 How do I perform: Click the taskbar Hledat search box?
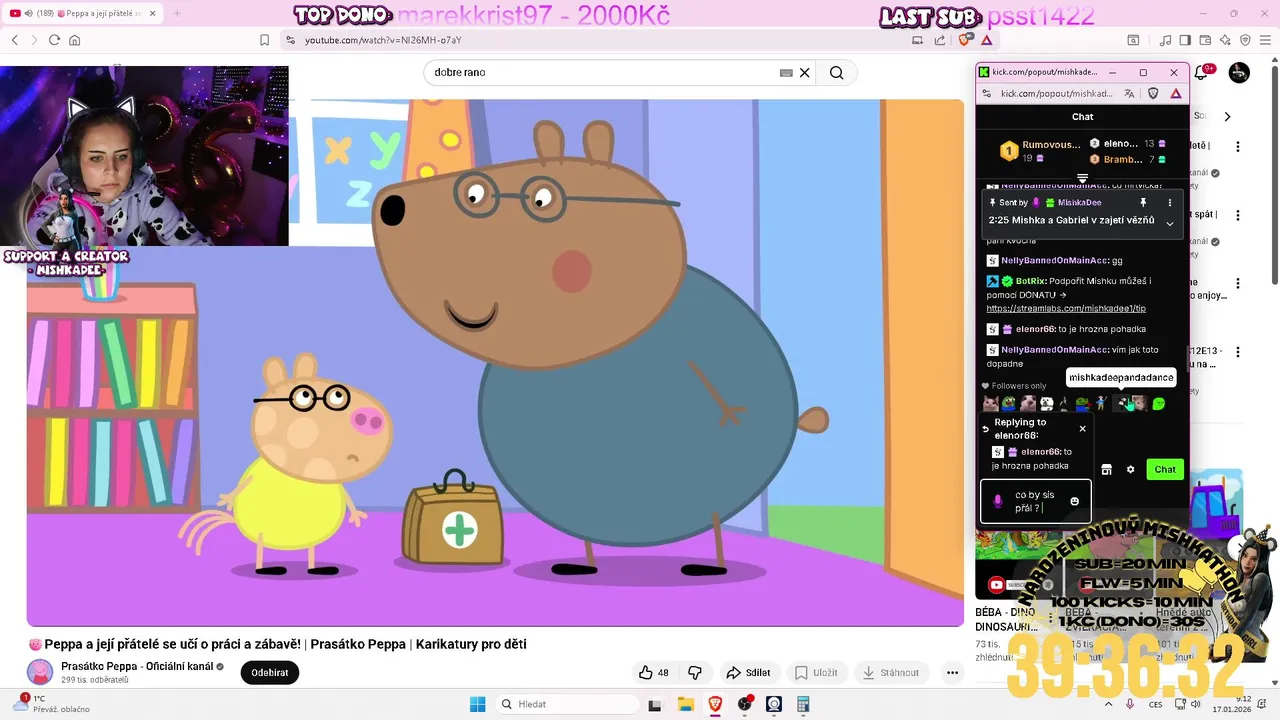click(565, 704)
